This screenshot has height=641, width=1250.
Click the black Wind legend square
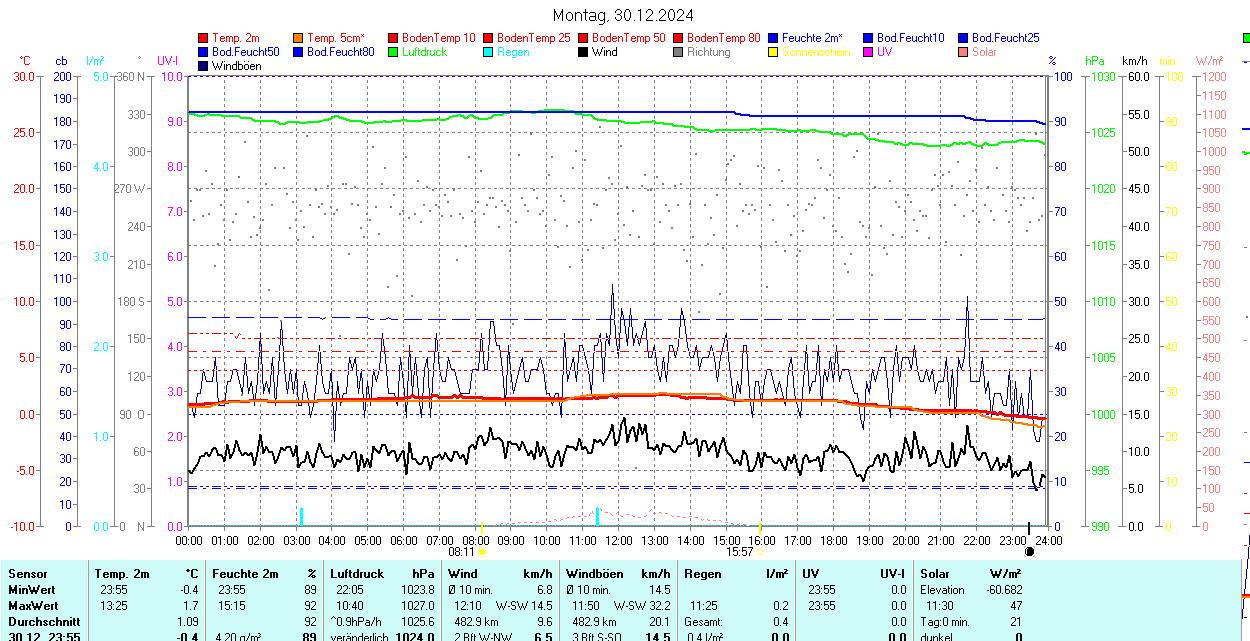coord(583,52)
